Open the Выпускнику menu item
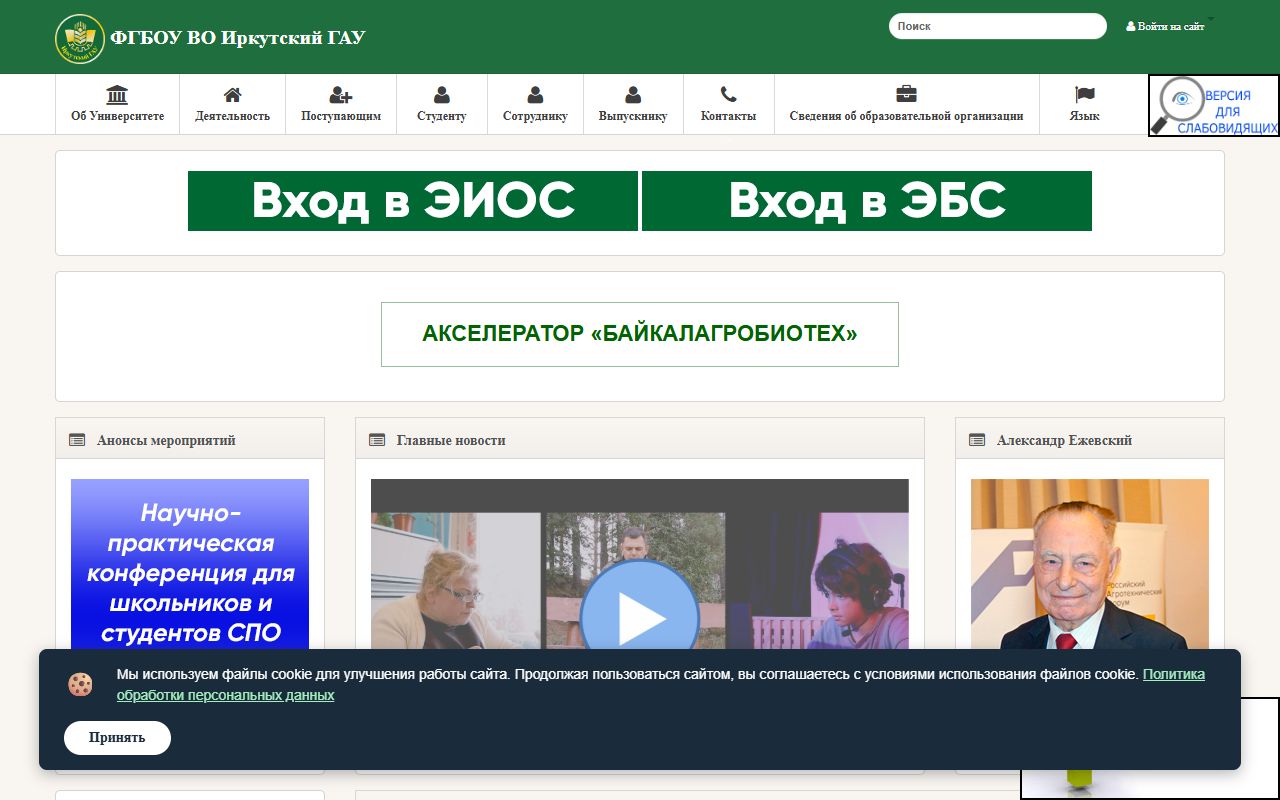1280x800 pixels. coord(633,104)
